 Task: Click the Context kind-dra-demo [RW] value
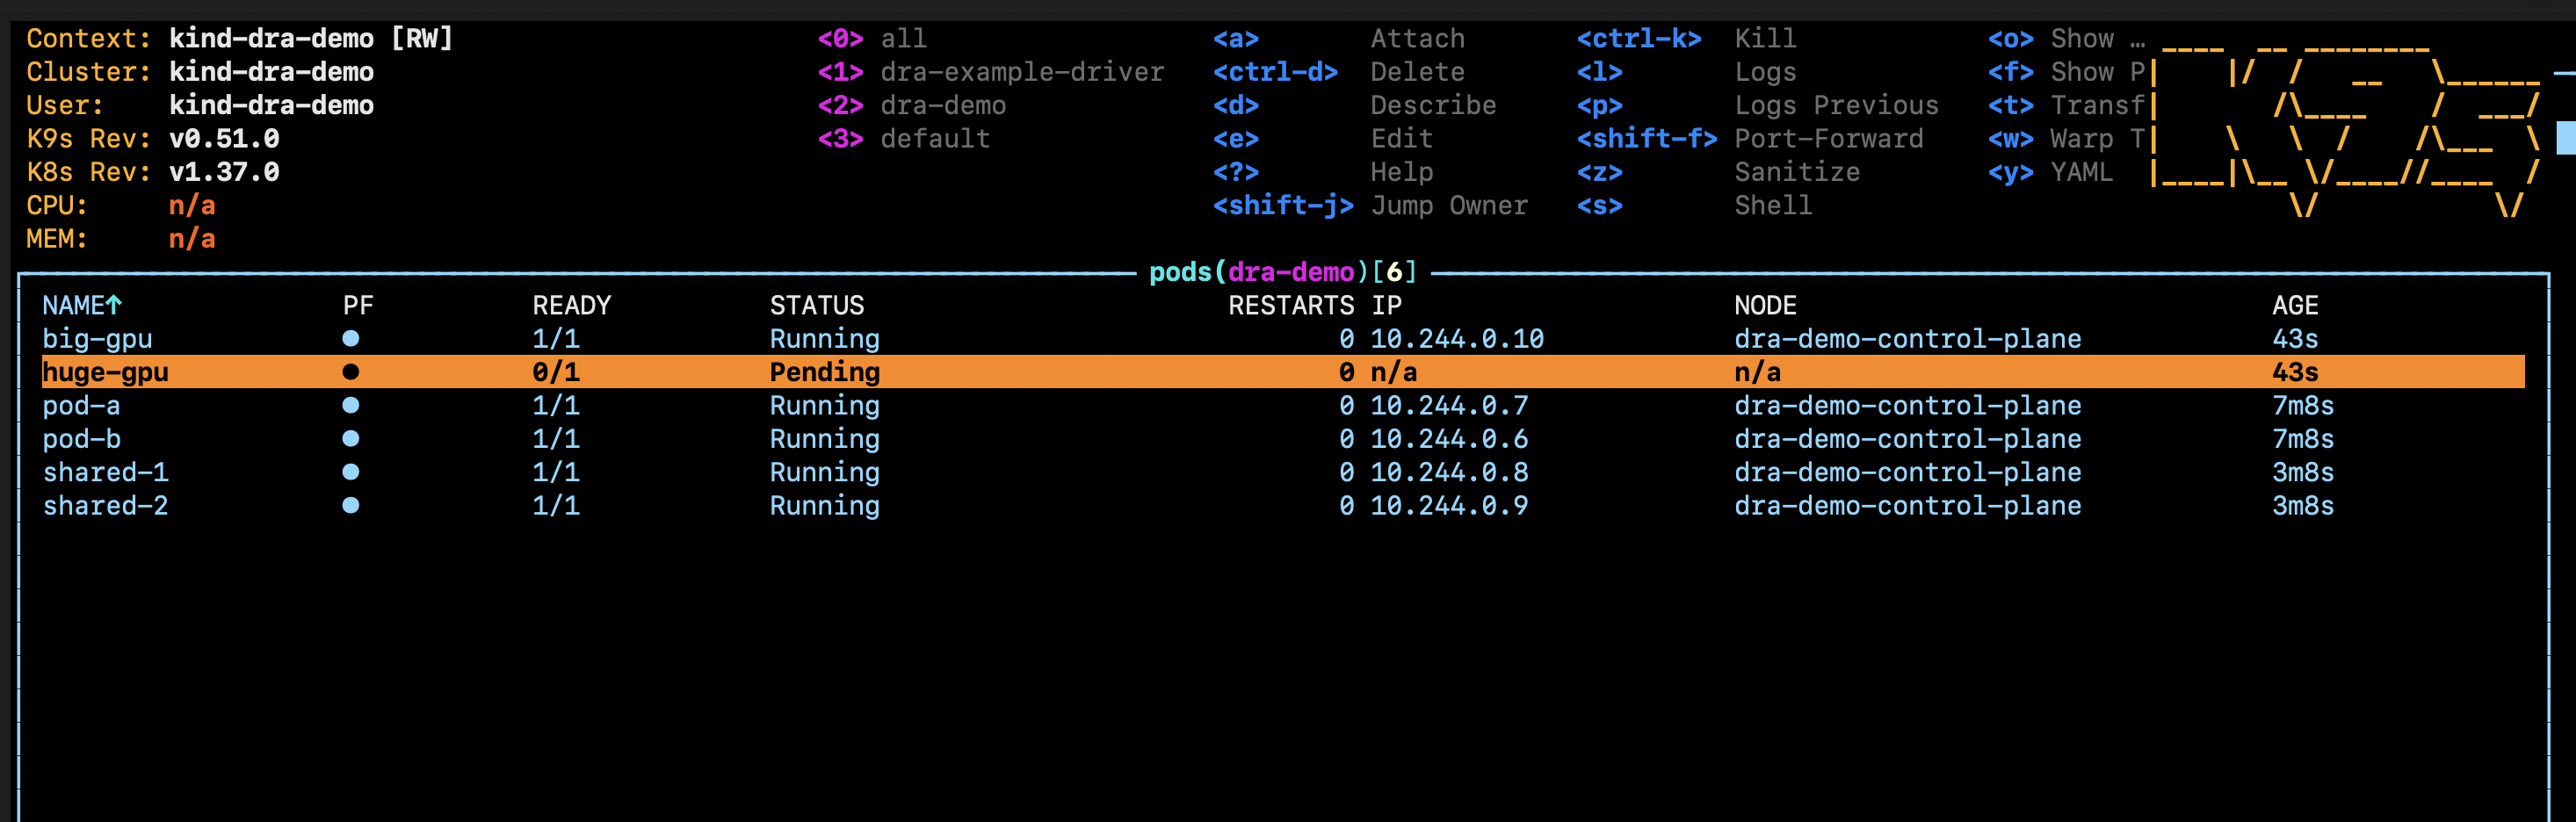311,38
